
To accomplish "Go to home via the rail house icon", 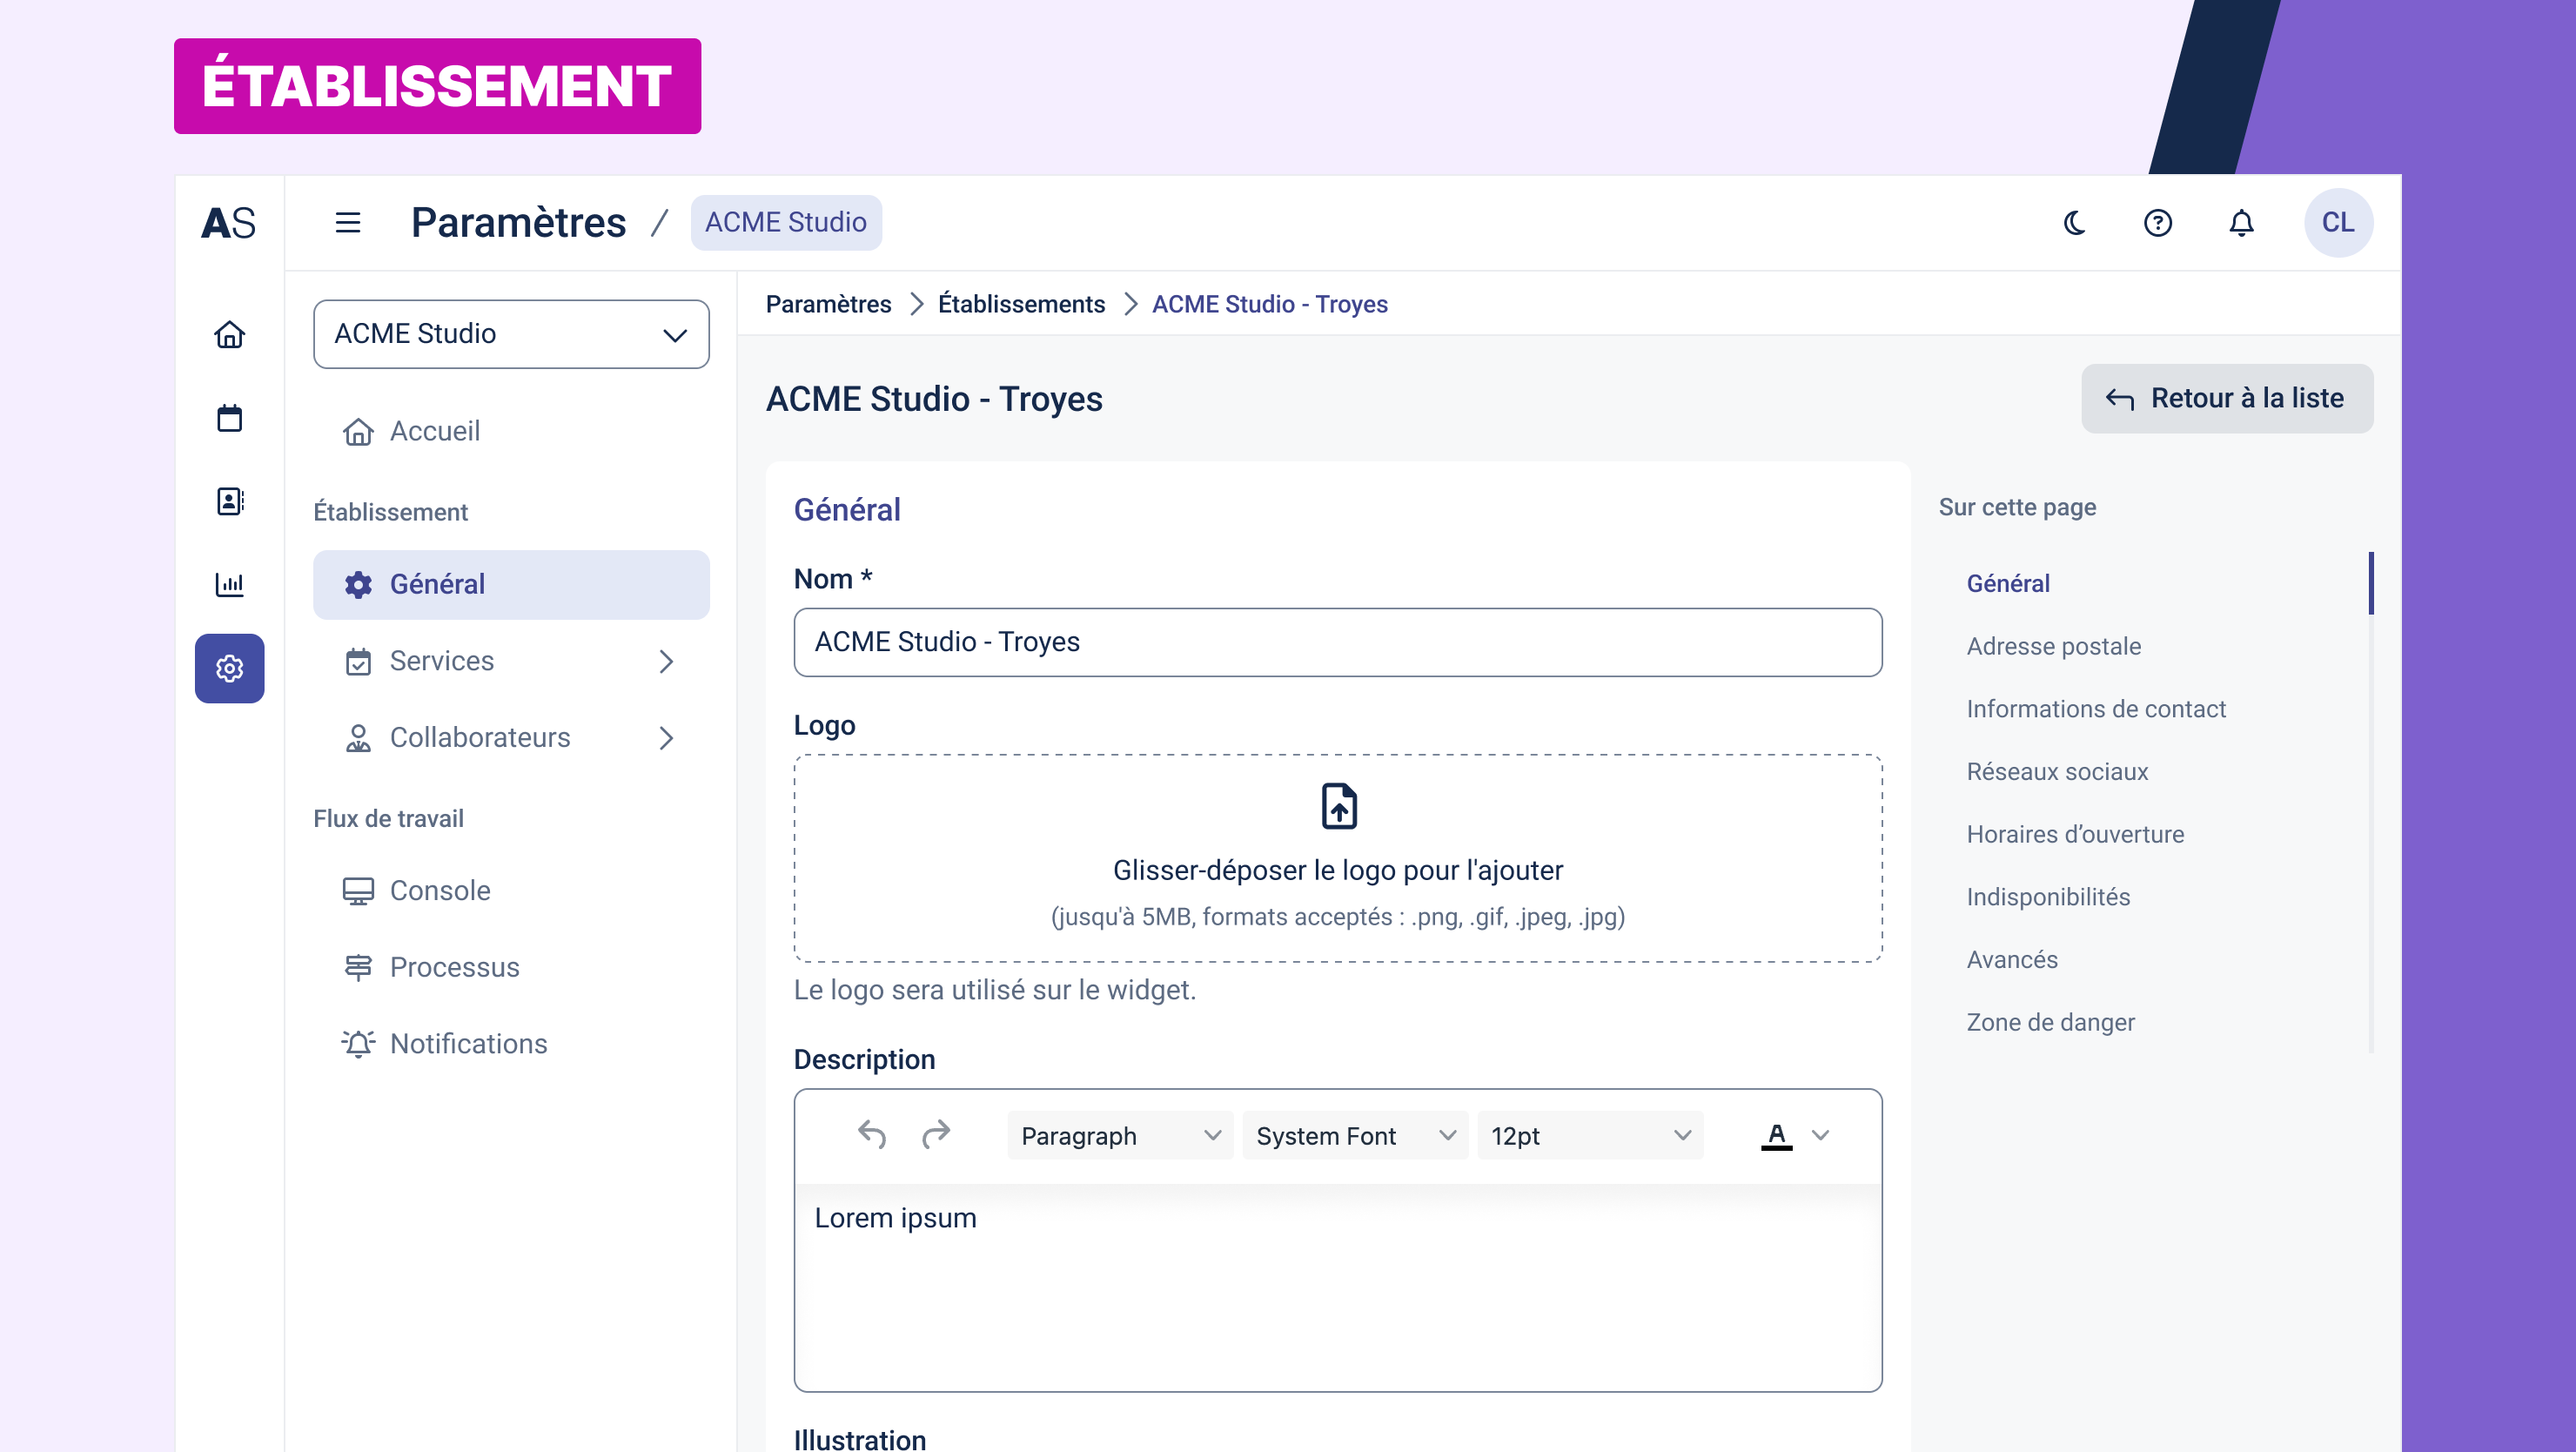I will click(229, 334).
